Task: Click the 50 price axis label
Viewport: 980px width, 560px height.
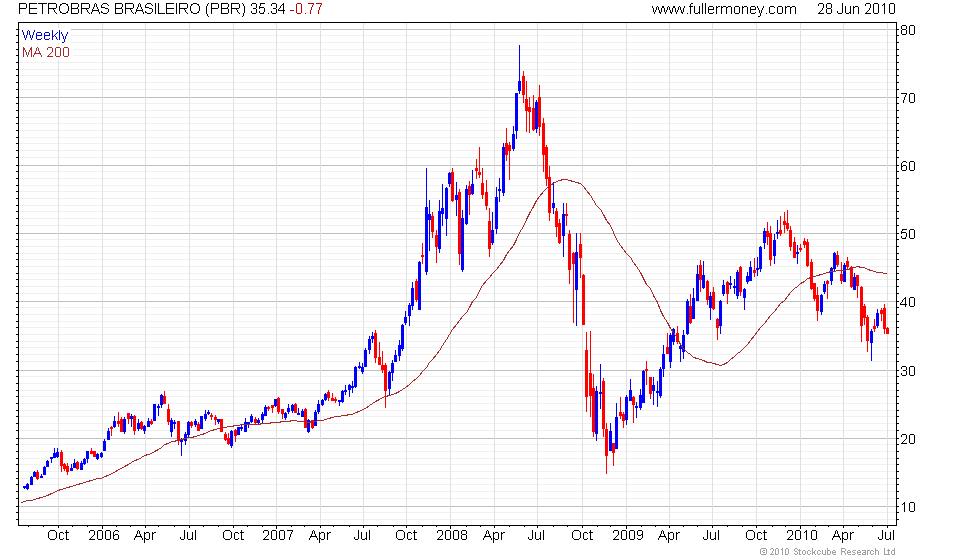Action: (x=908, y=234)
